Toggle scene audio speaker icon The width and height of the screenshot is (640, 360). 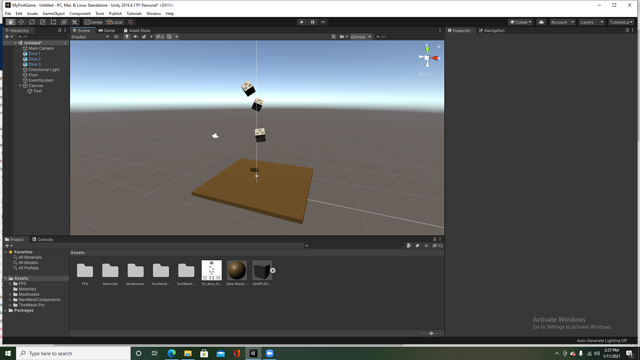(x=136, y=37)
